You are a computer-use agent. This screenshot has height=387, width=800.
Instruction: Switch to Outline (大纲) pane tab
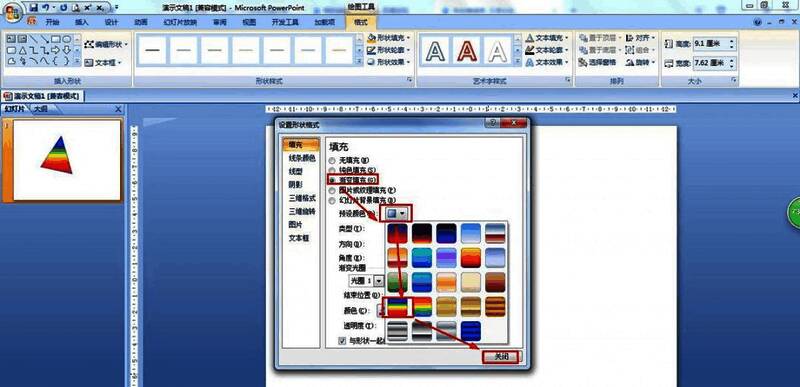tap(41, 109)
